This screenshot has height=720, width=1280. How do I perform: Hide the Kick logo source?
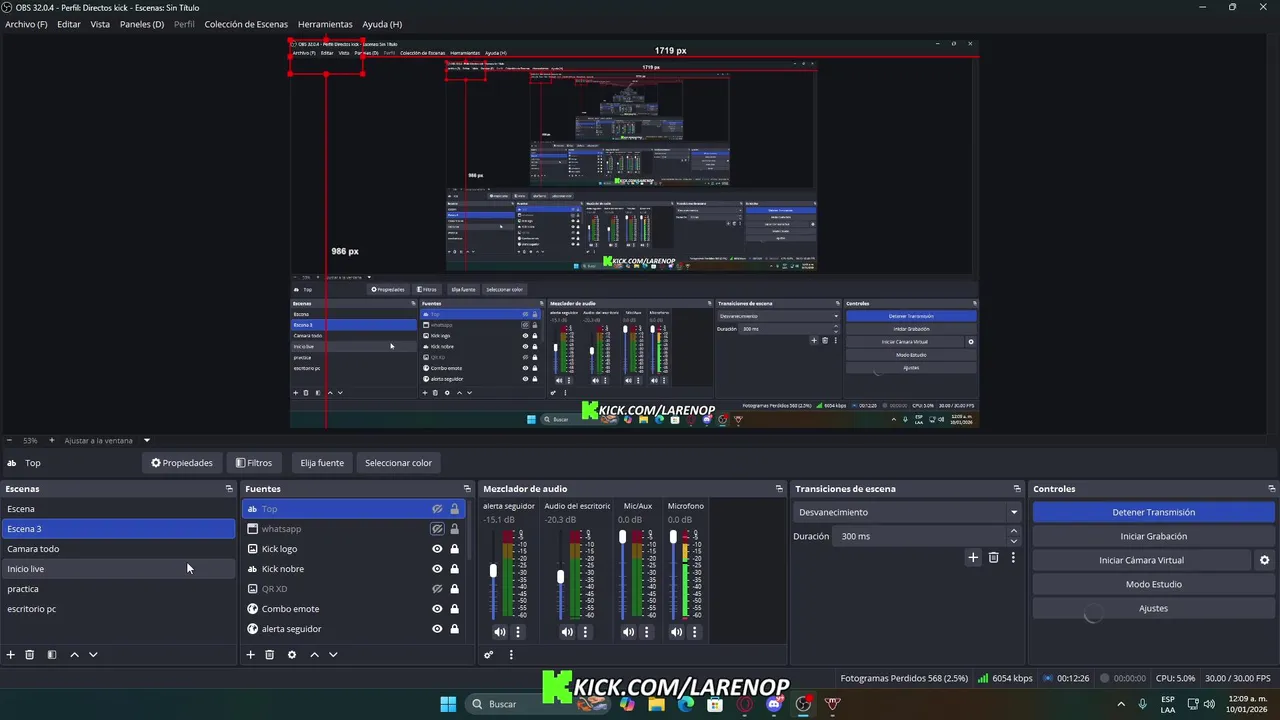437,549
